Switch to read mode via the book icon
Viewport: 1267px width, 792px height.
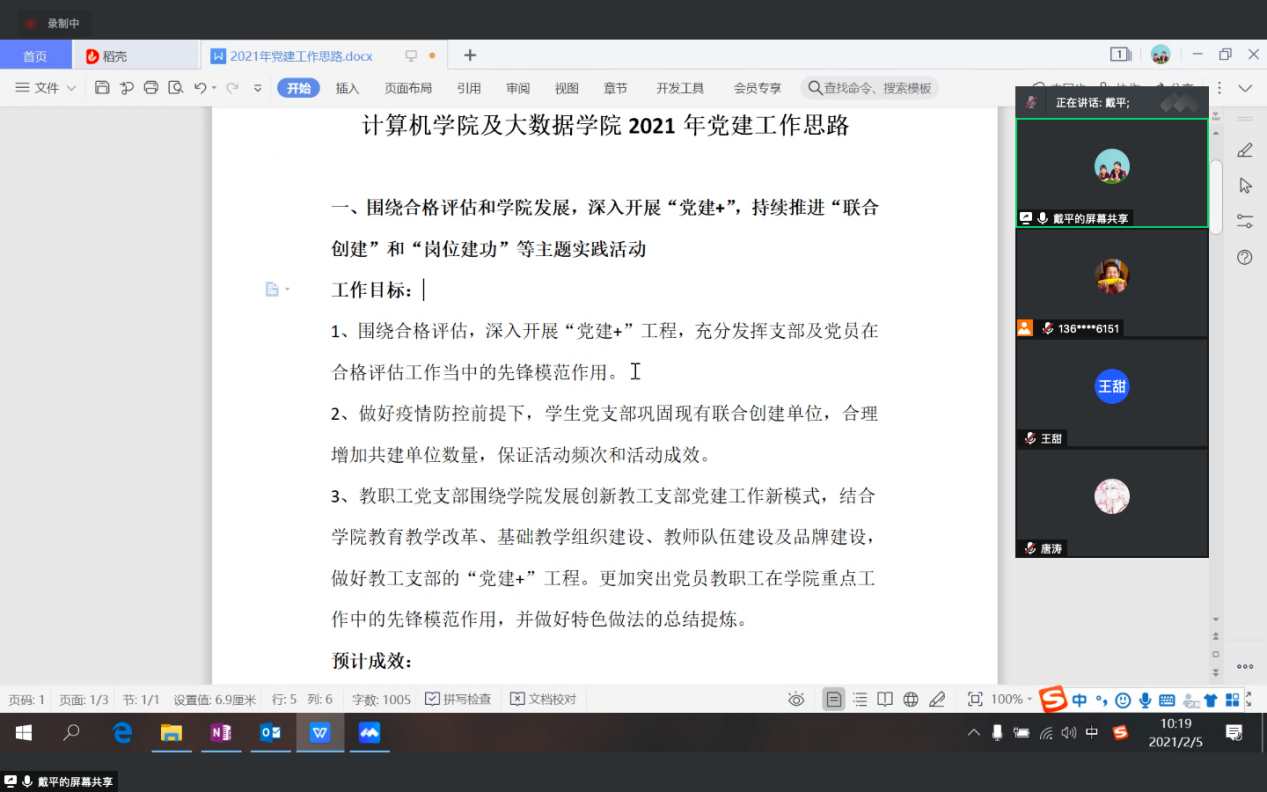click(x=885, y=699)
